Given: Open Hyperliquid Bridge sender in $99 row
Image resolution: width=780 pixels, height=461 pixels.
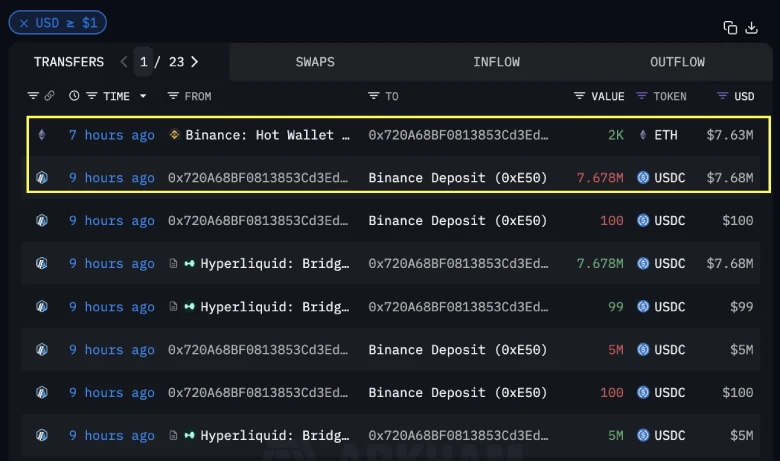Looking at the screenshot, I should click(275, 307).
